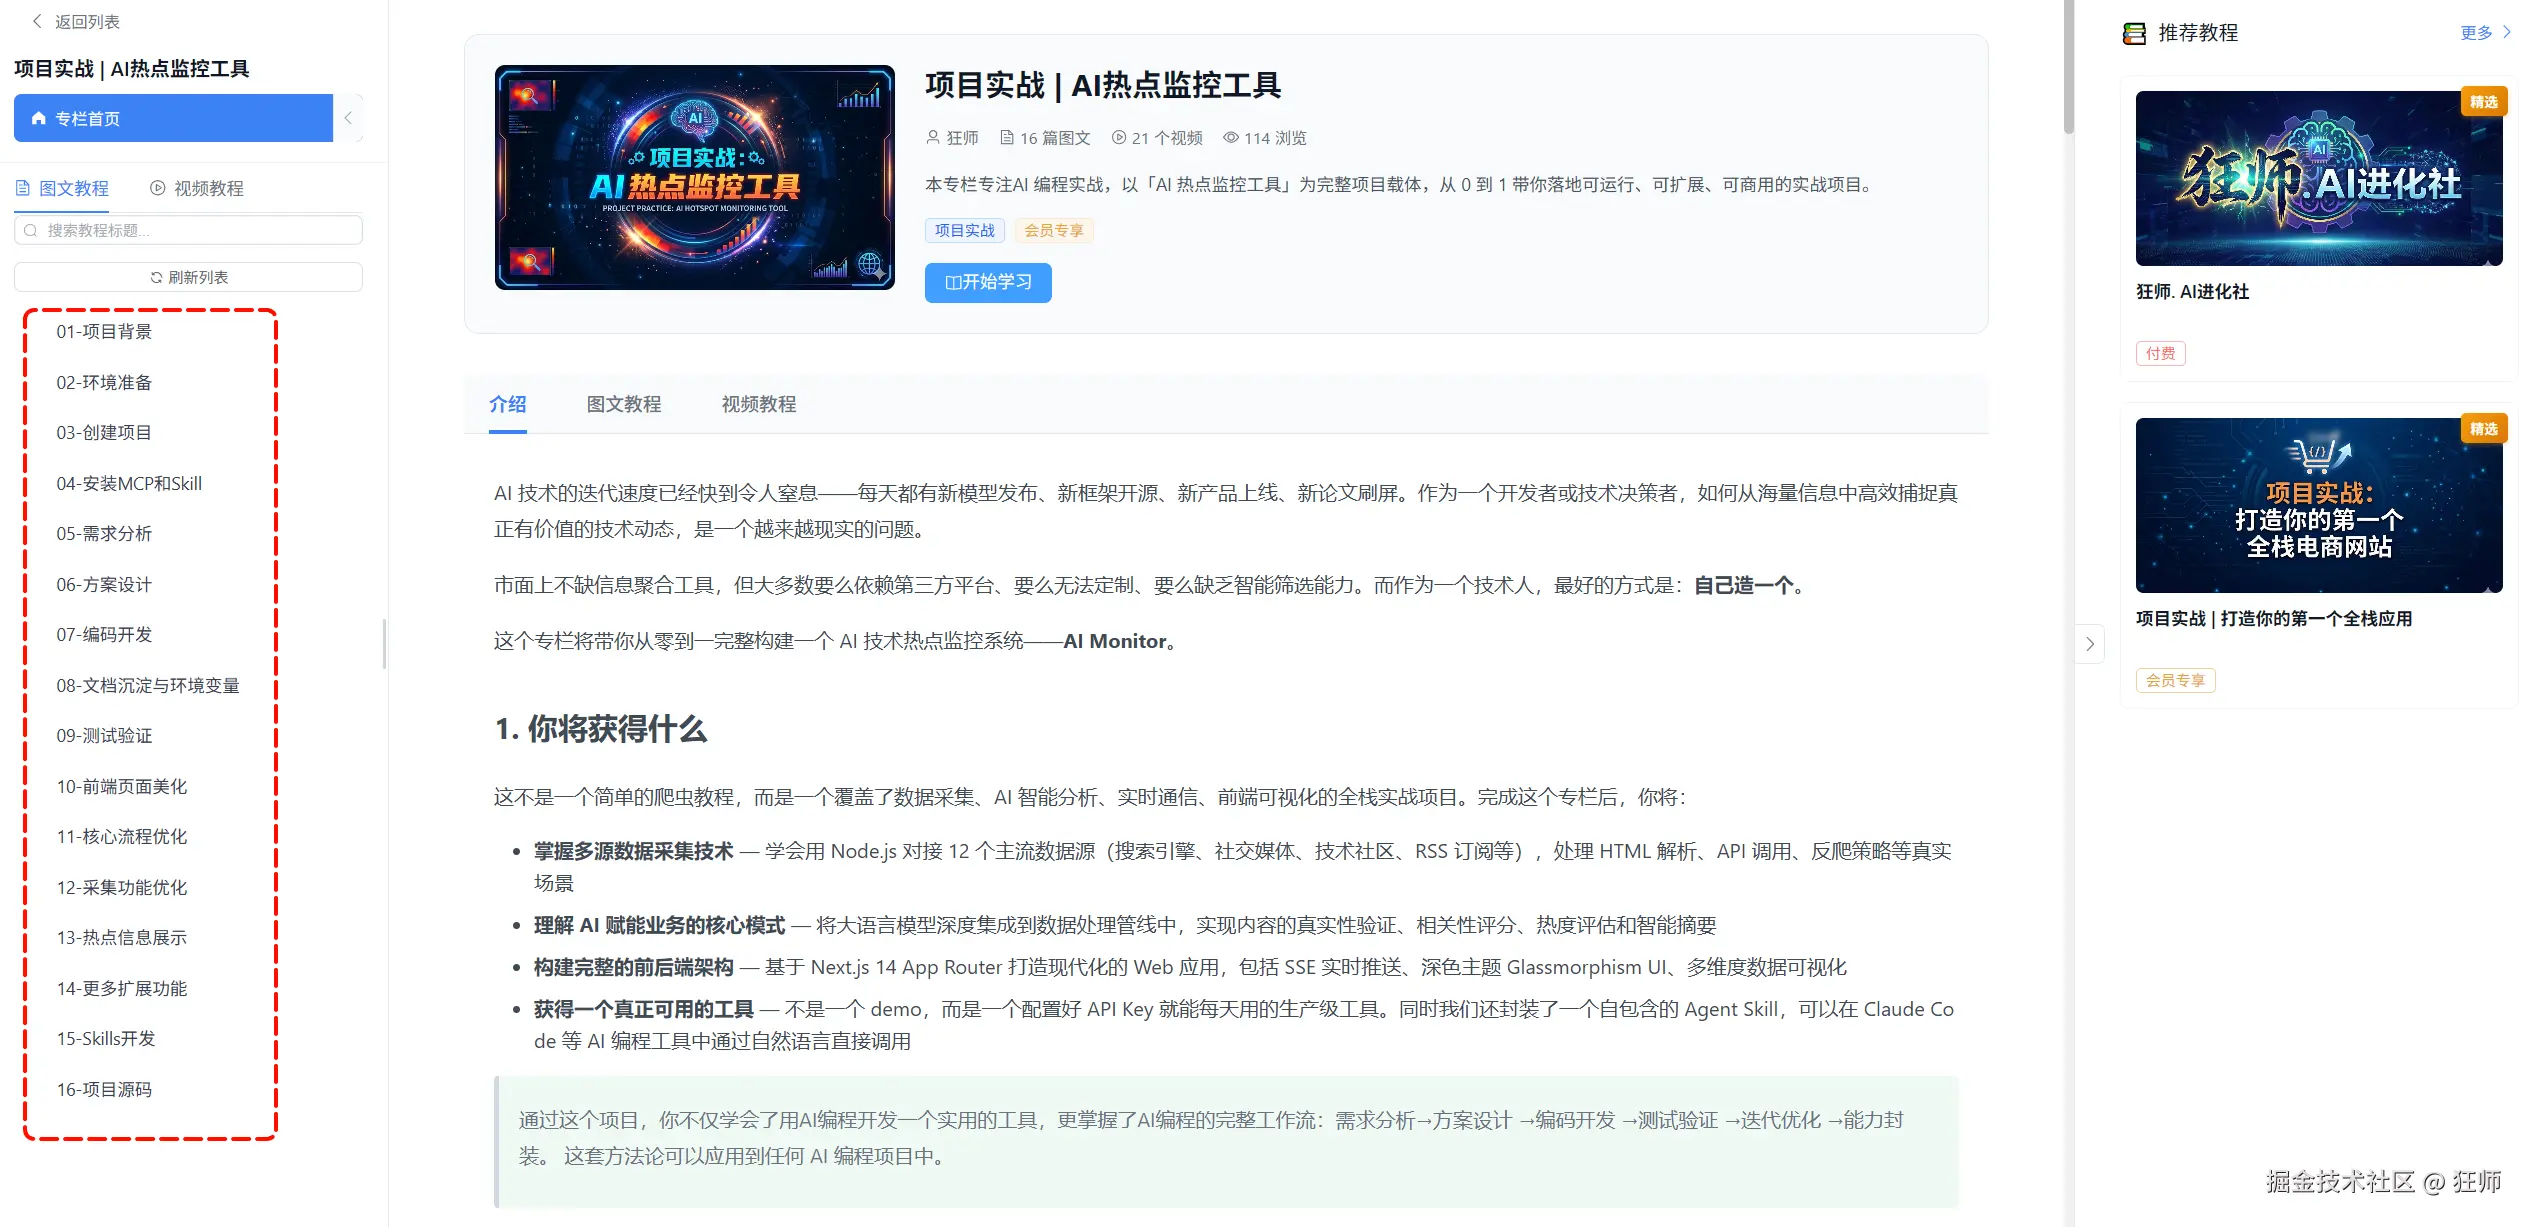The image size is (2533, 1227).
Task: Click the 项目实战 tag
Action: [x=964, y=230]
